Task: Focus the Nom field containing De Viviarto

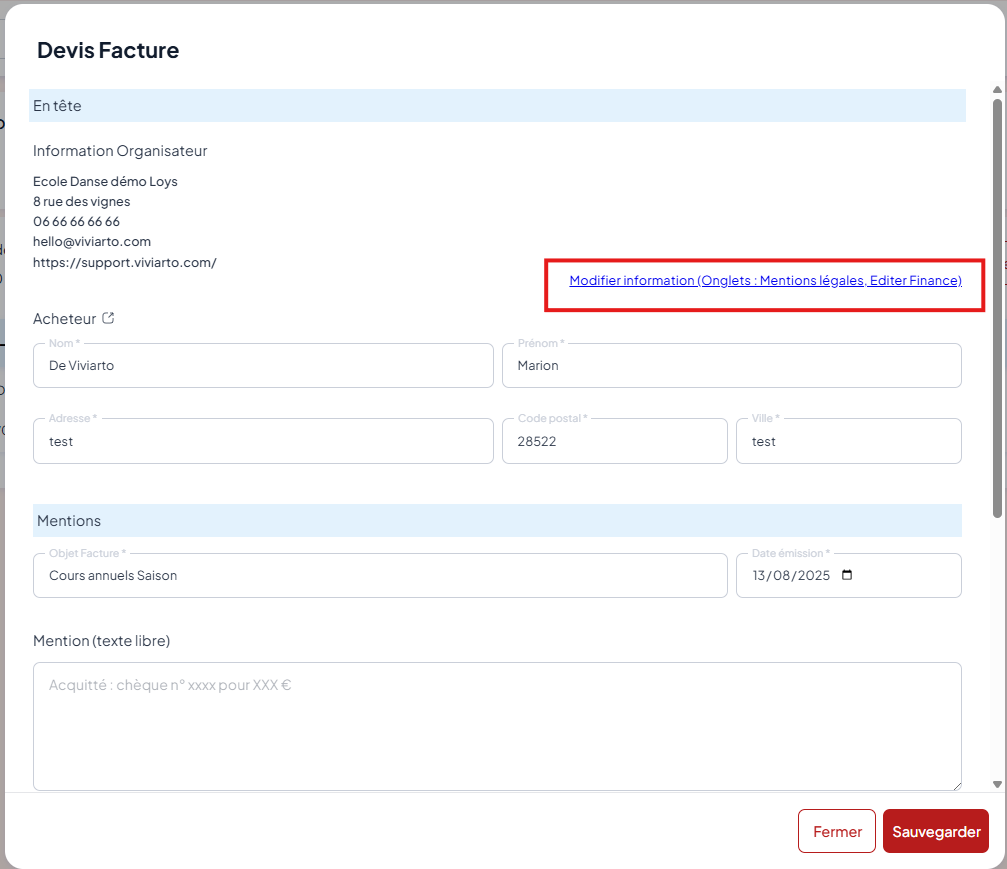Action: pyautogui.click(x=263, y=366)
